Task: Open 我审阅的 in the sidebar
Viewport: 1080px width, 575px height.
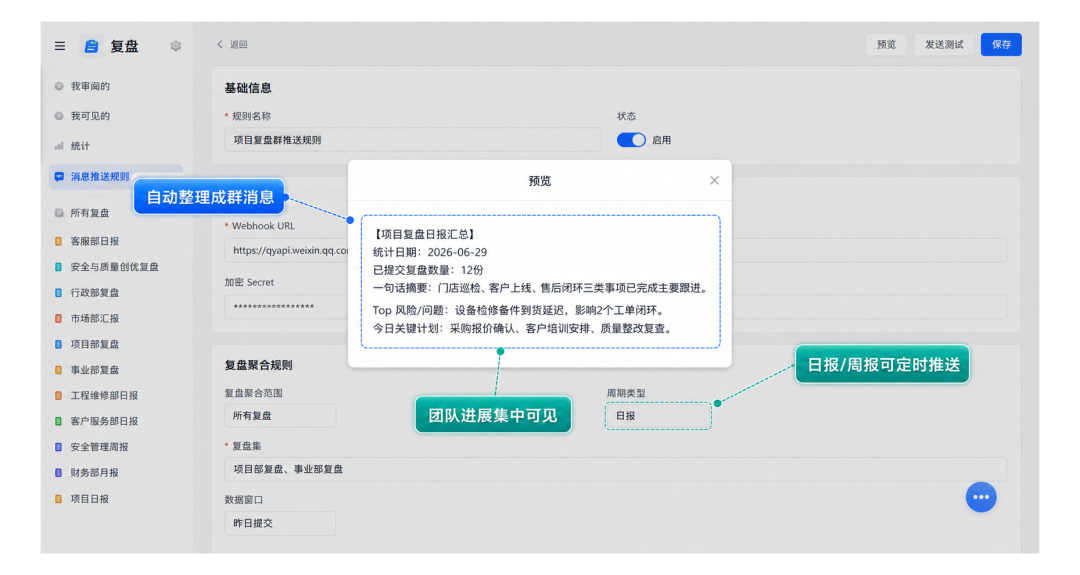Action: (x=90, y=86)
